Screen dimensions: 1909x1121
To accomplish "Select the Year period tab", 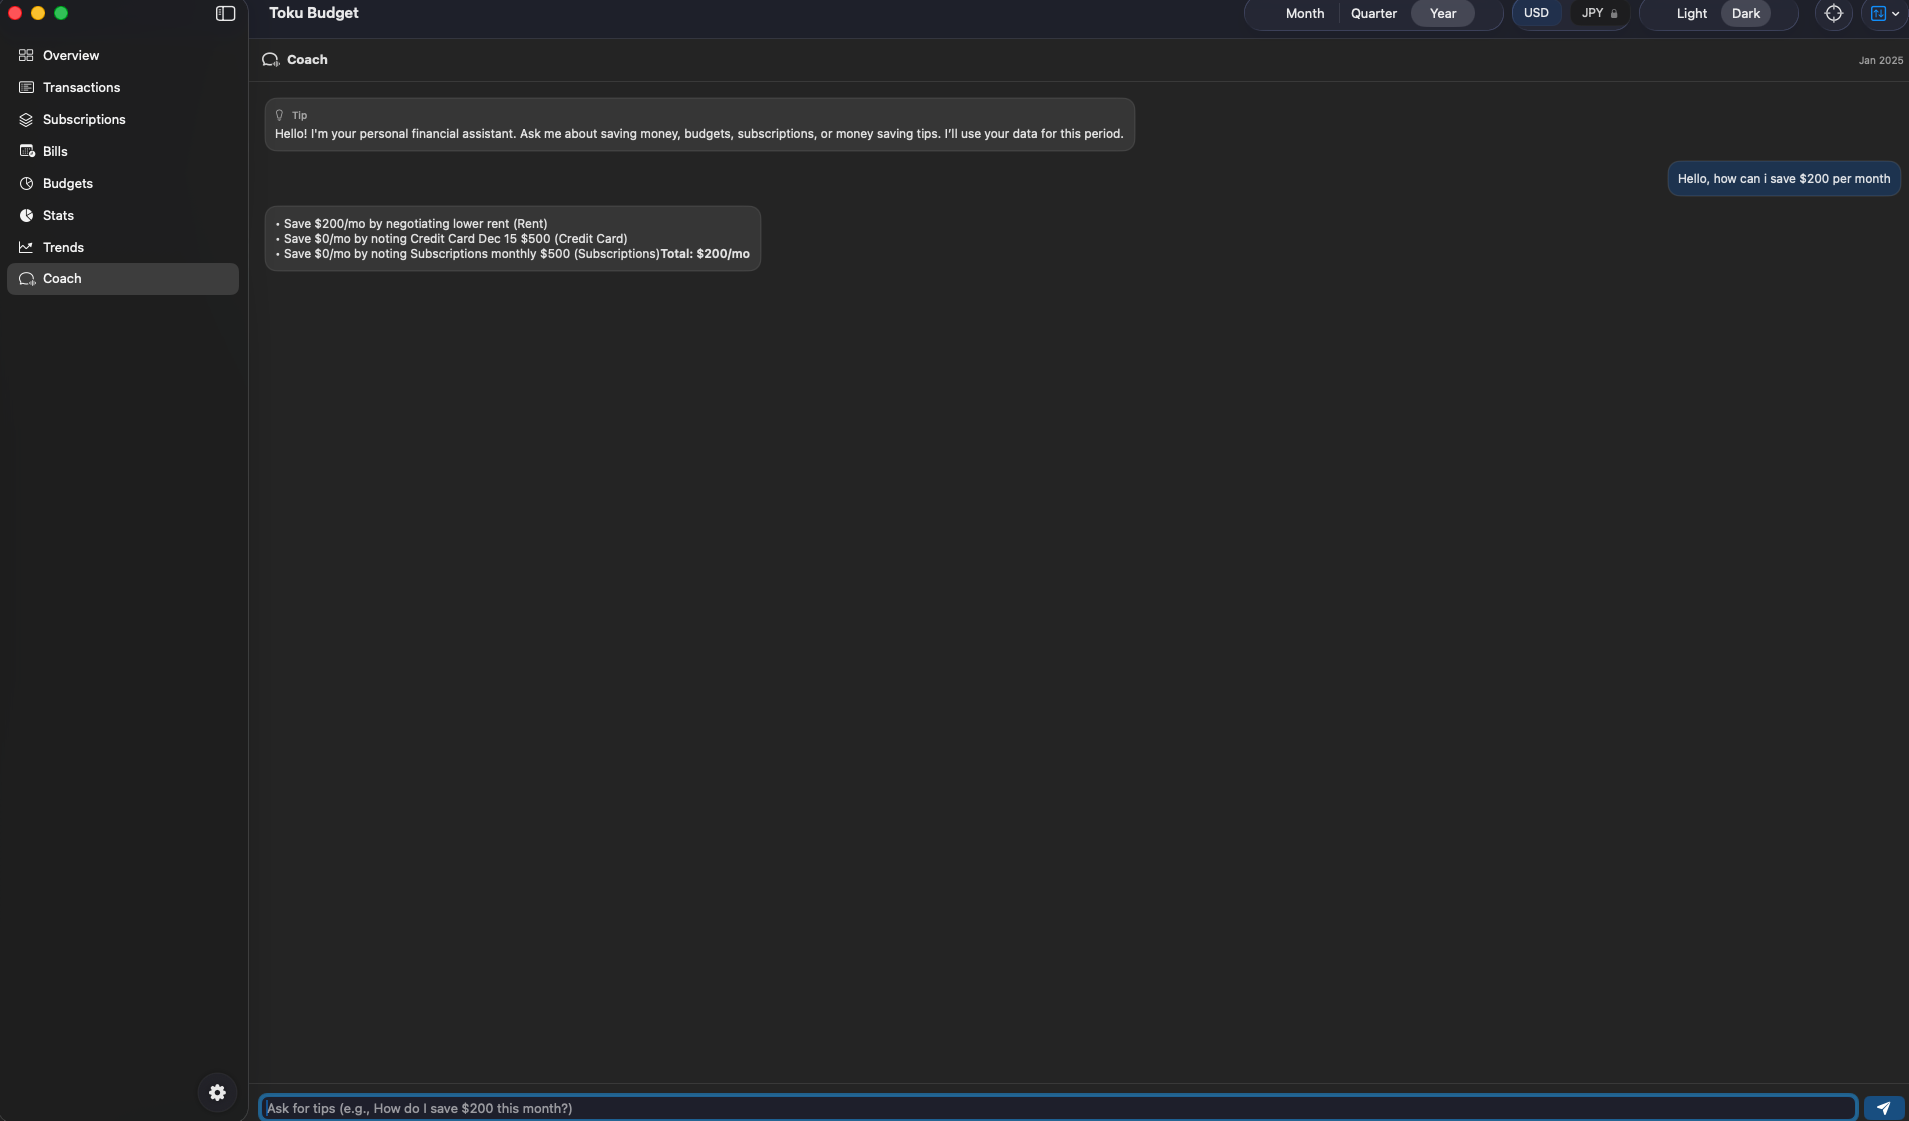I will (x=1442, y=14).
